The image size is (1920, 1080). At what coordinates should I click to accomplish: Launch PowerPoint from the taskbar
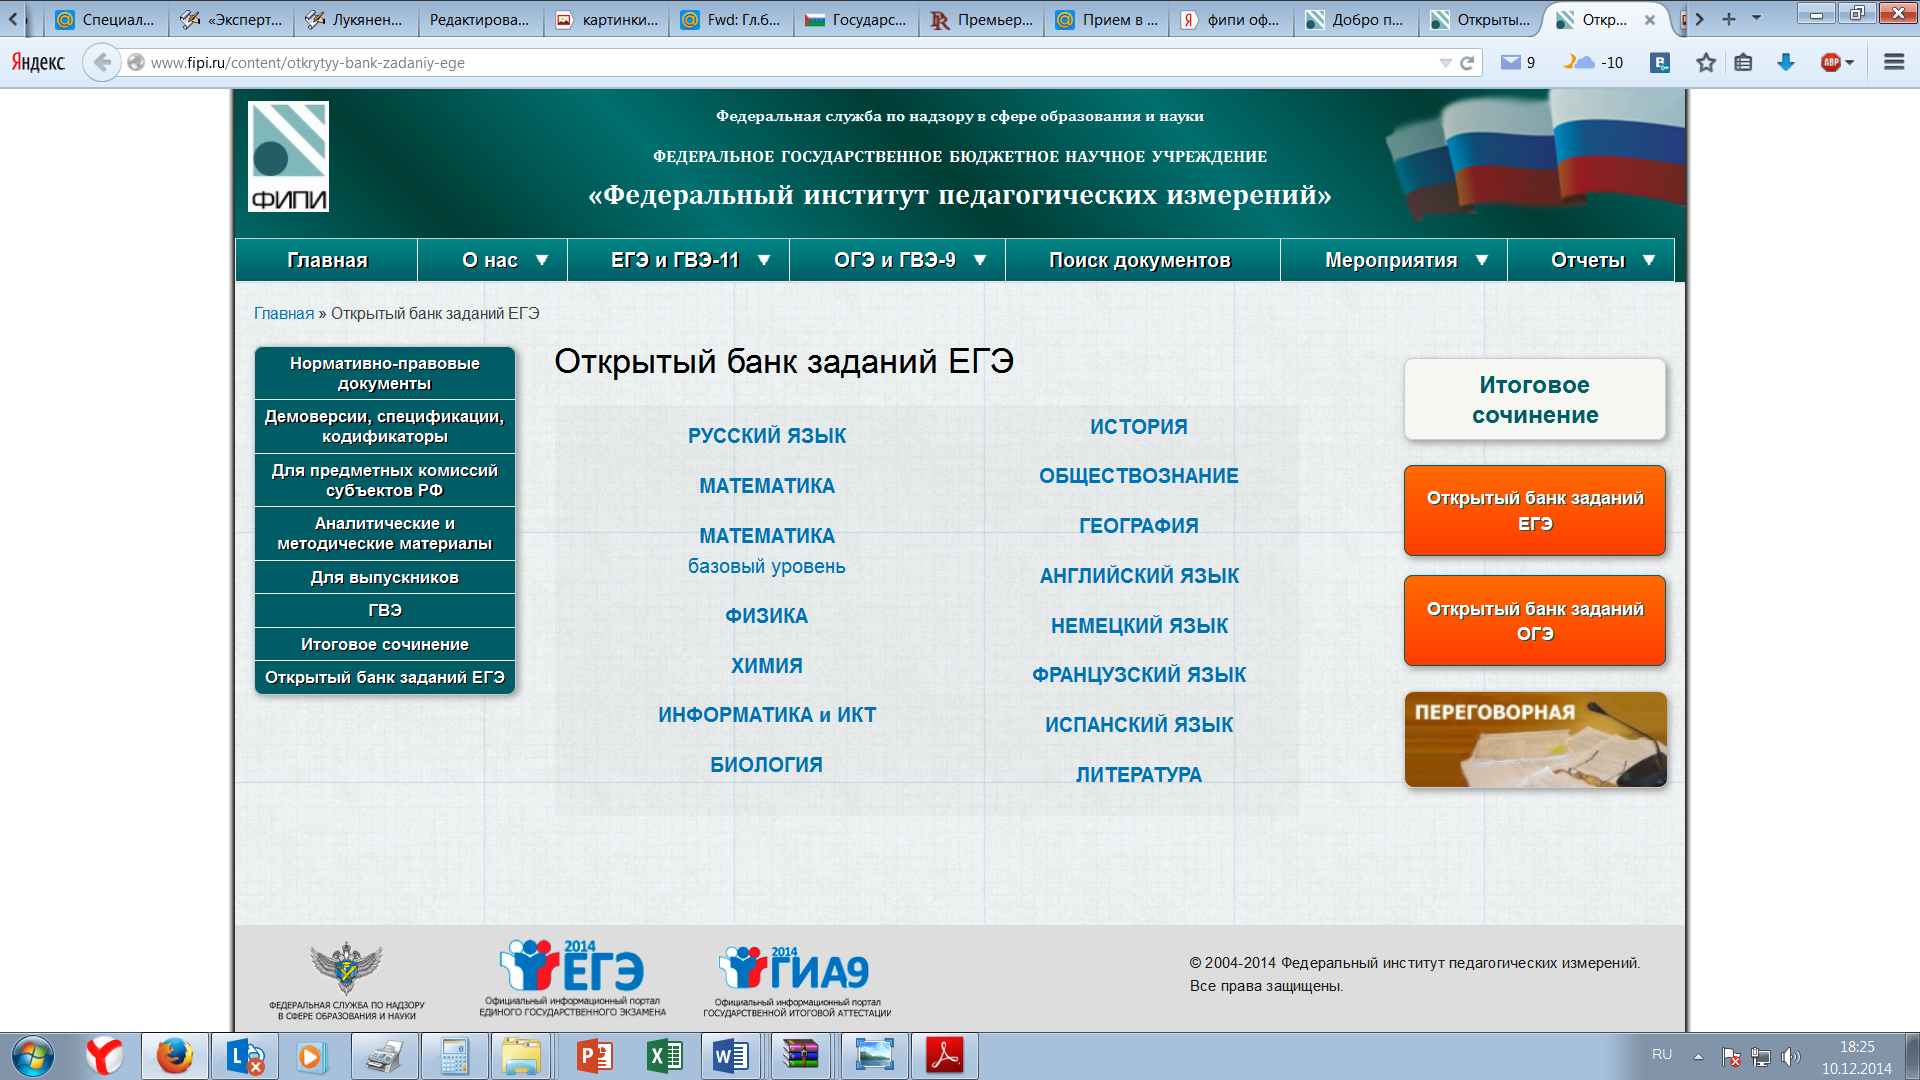click(x=595, y=1056)
